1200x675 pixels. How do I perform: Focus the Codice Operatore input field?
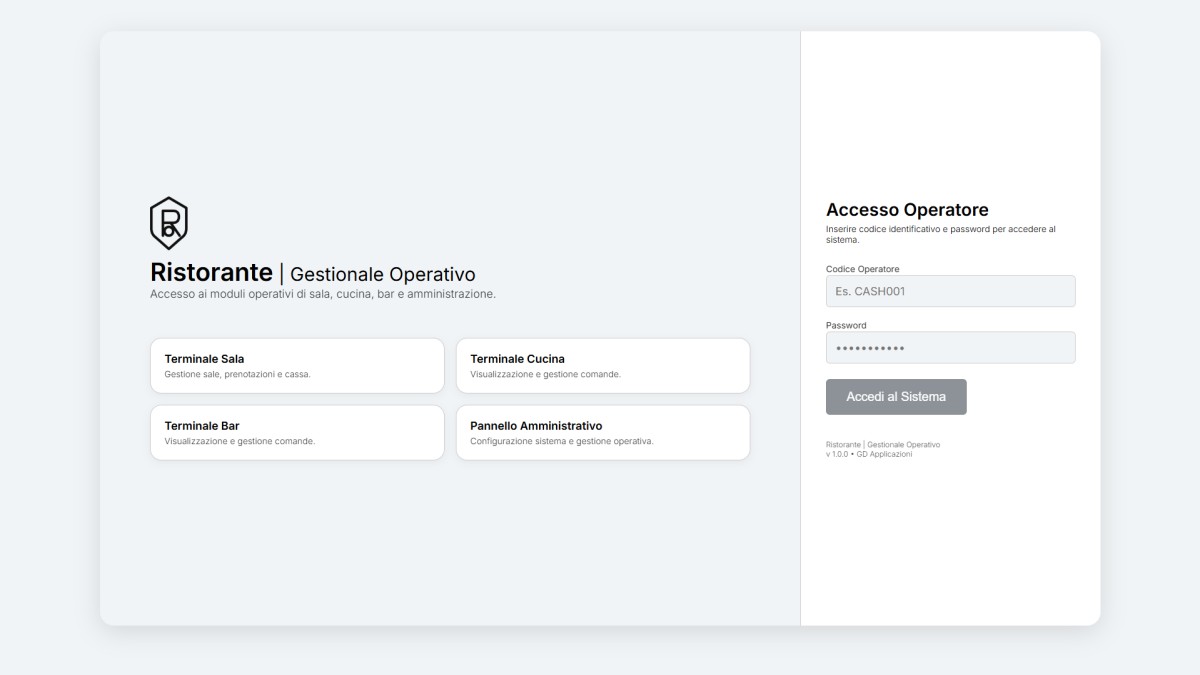click(951, 291)
